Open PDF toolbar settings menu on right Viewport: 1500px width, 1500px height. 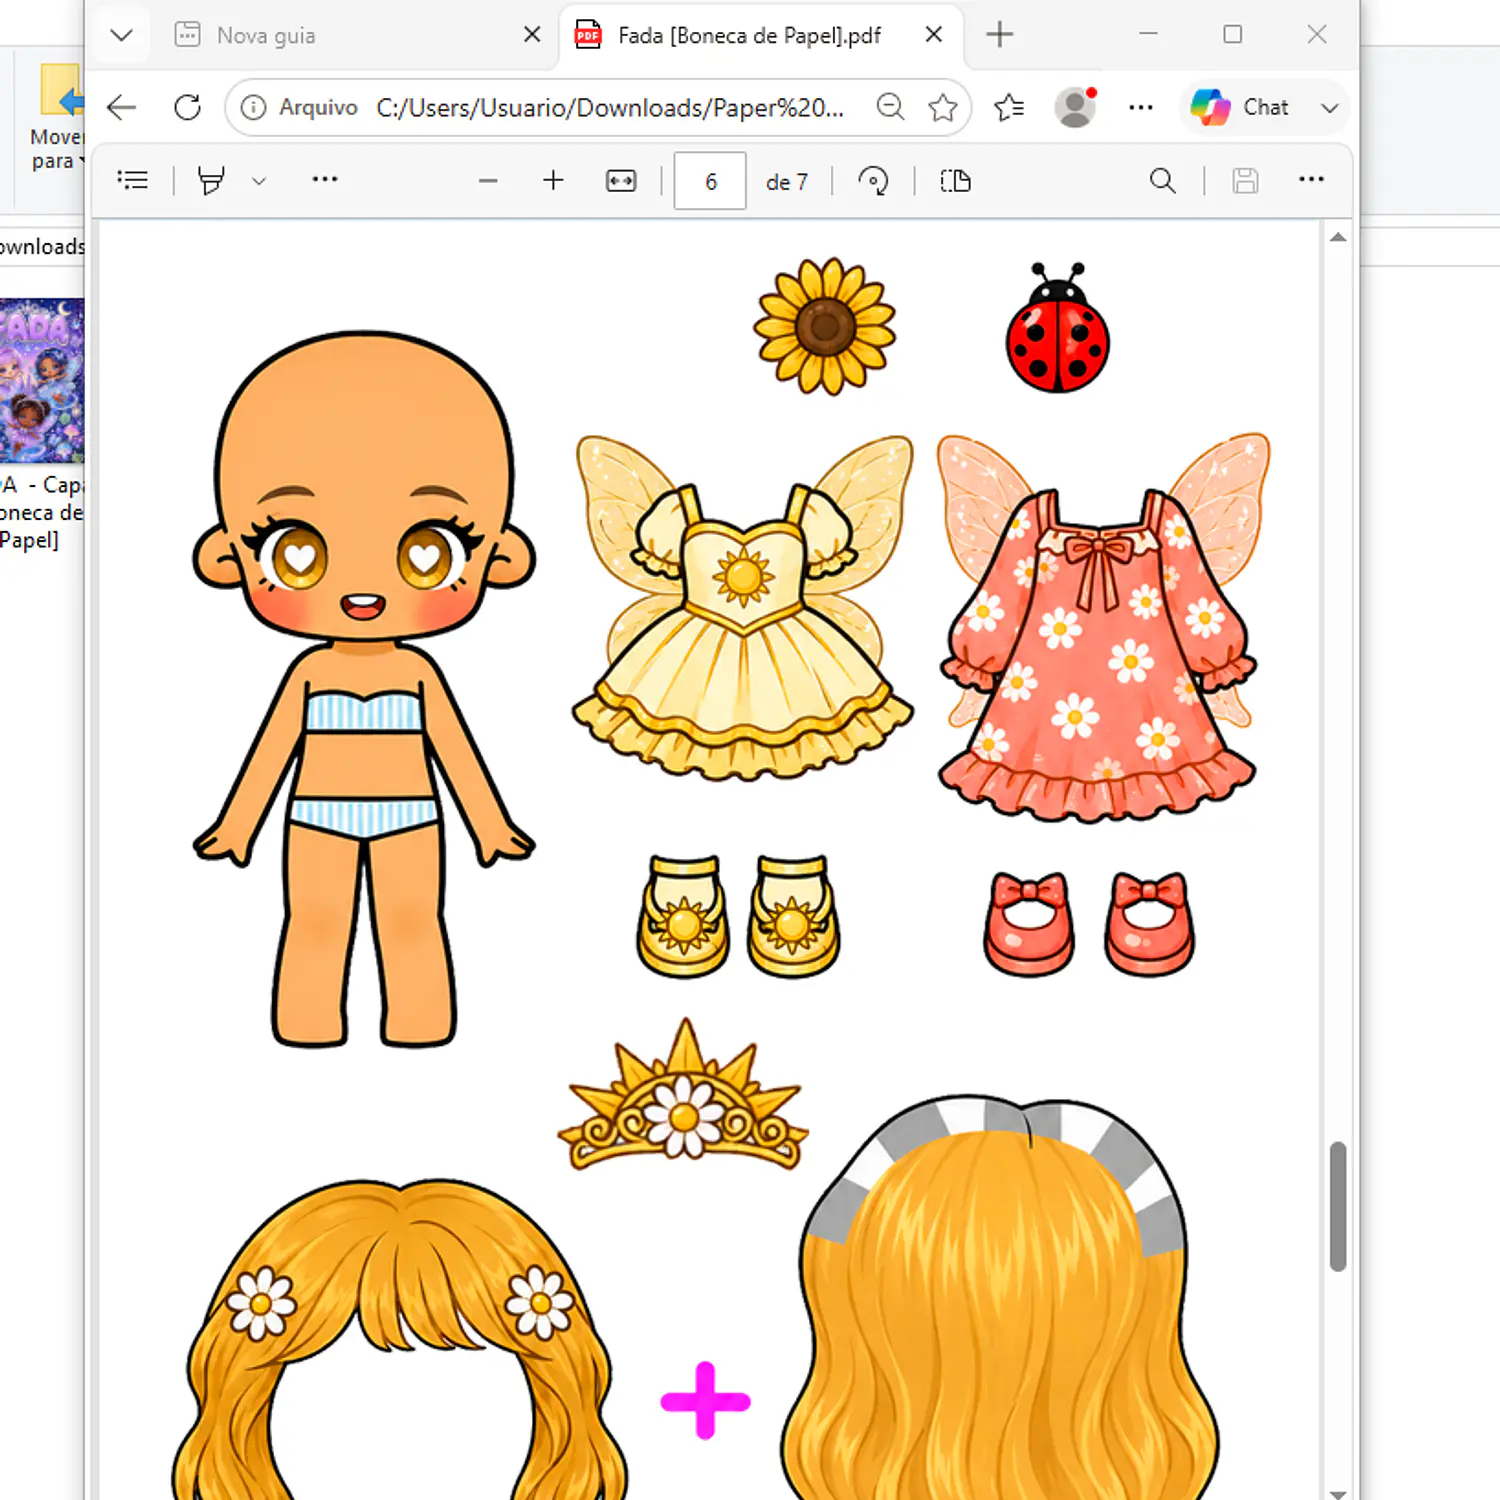point(1311,180)
